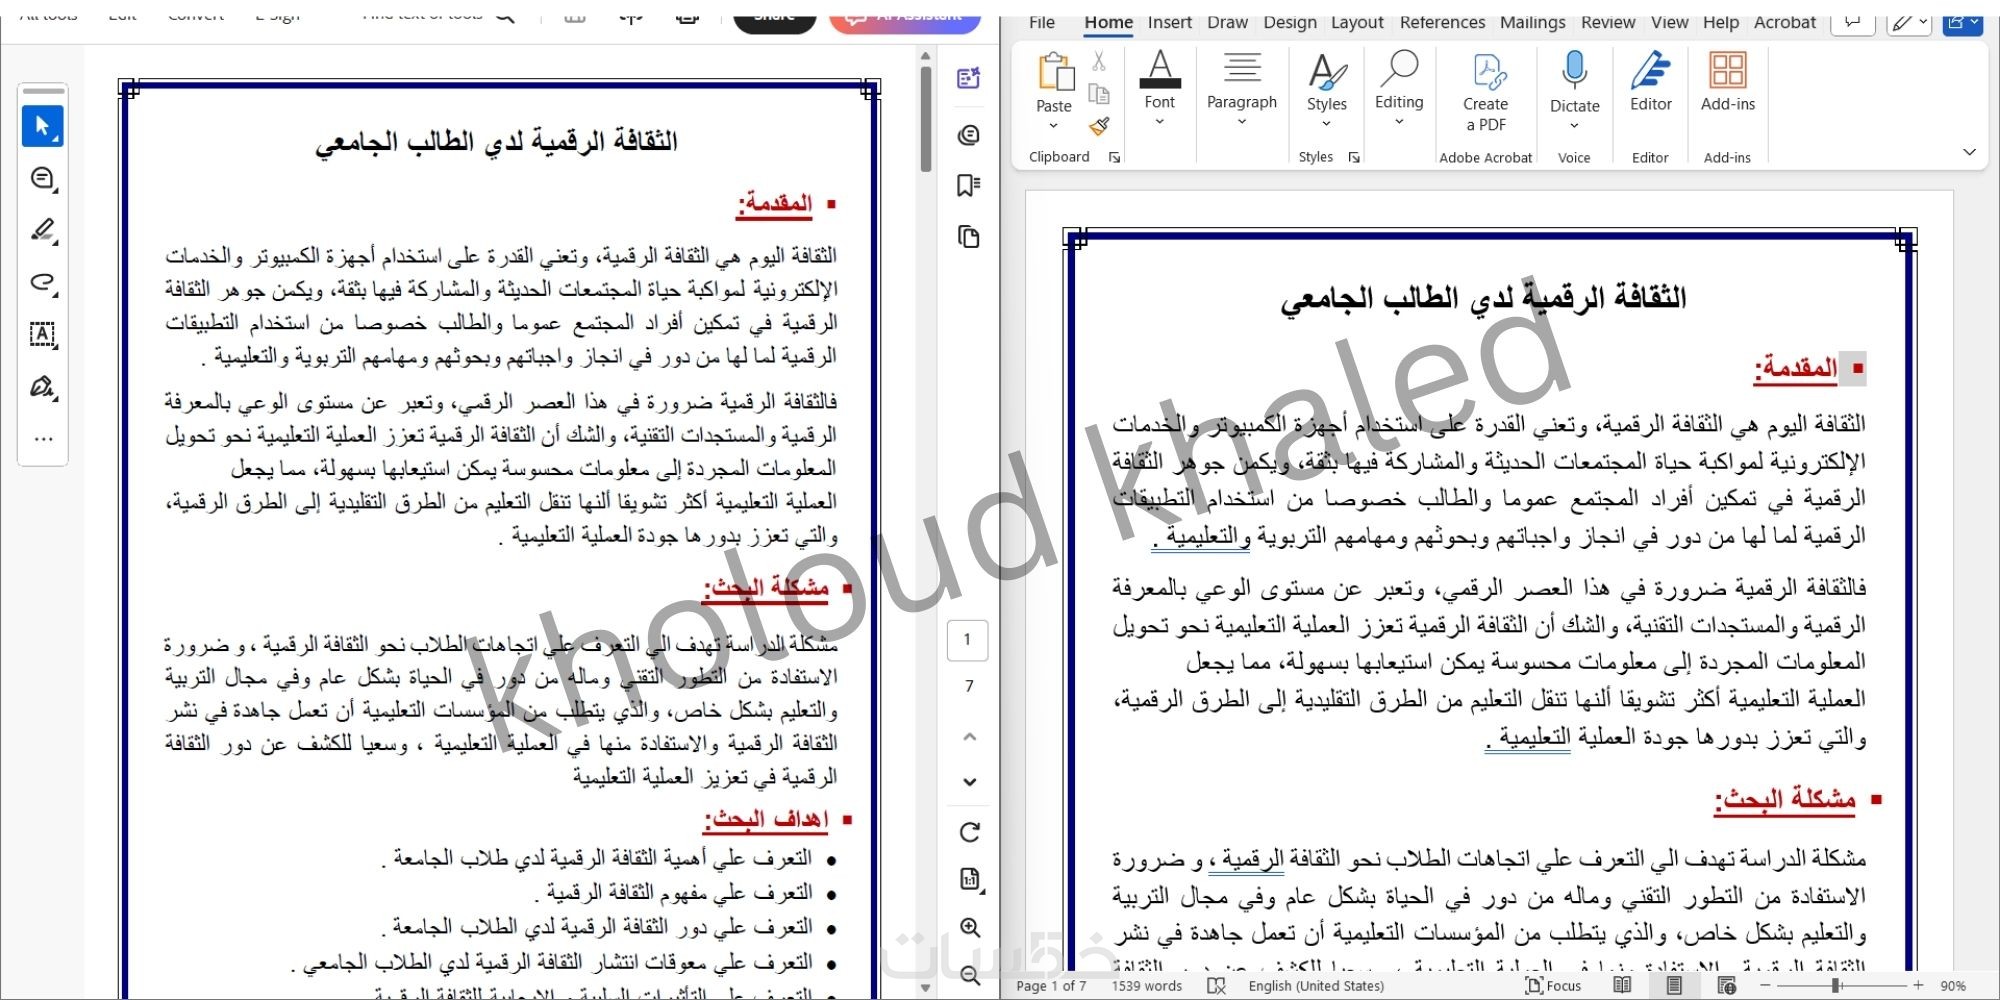2000x1000 pixels.
Task: Open the Comments panel in Acrobat's right rail
Action: (968, 135)
